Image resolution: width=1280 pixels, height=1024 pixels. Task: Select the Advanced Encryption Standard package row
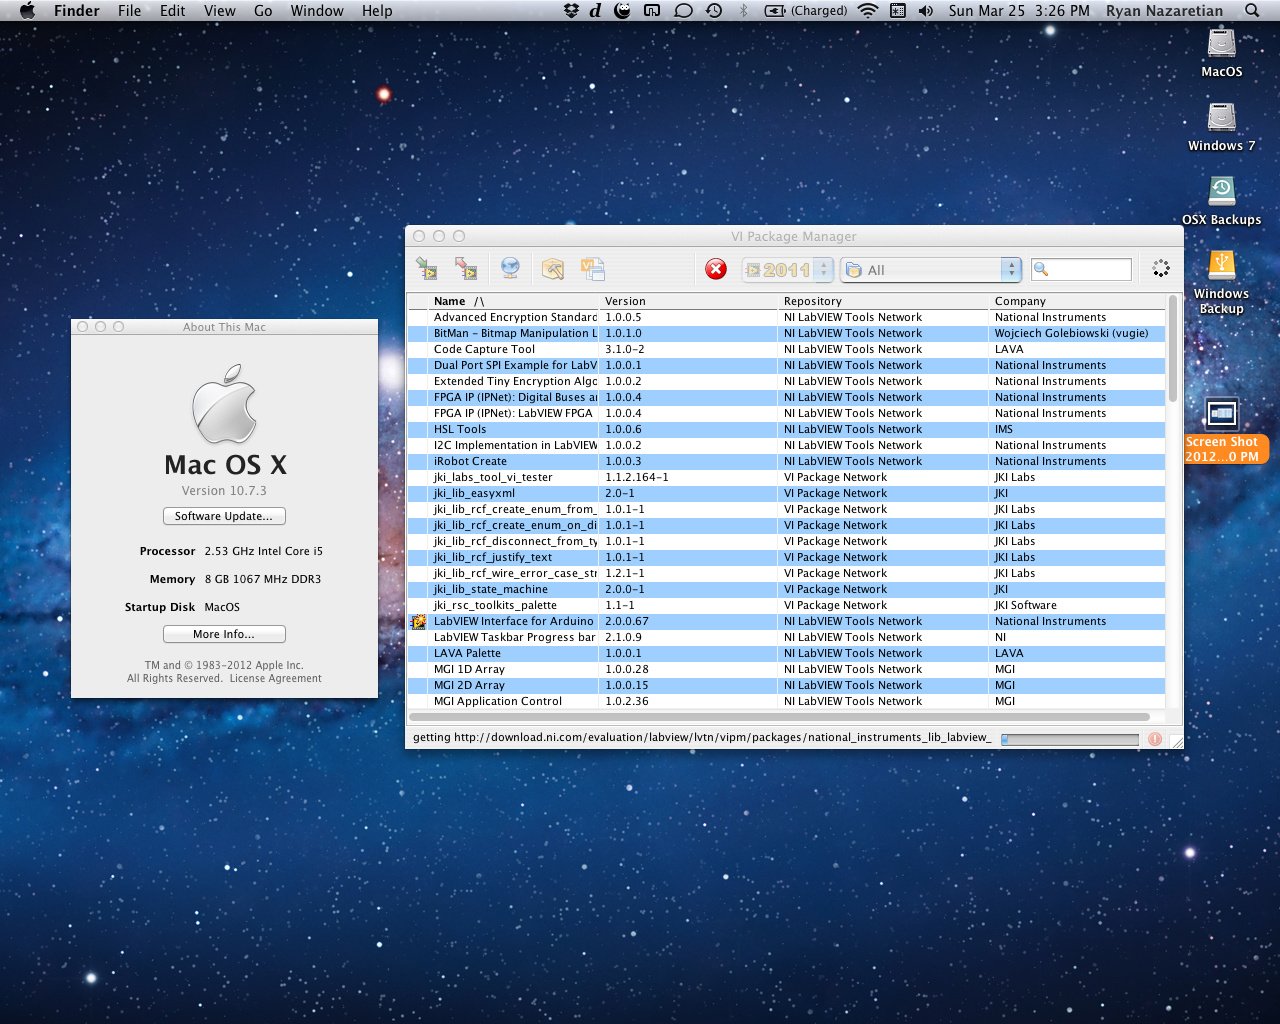[x=786, y=317]
